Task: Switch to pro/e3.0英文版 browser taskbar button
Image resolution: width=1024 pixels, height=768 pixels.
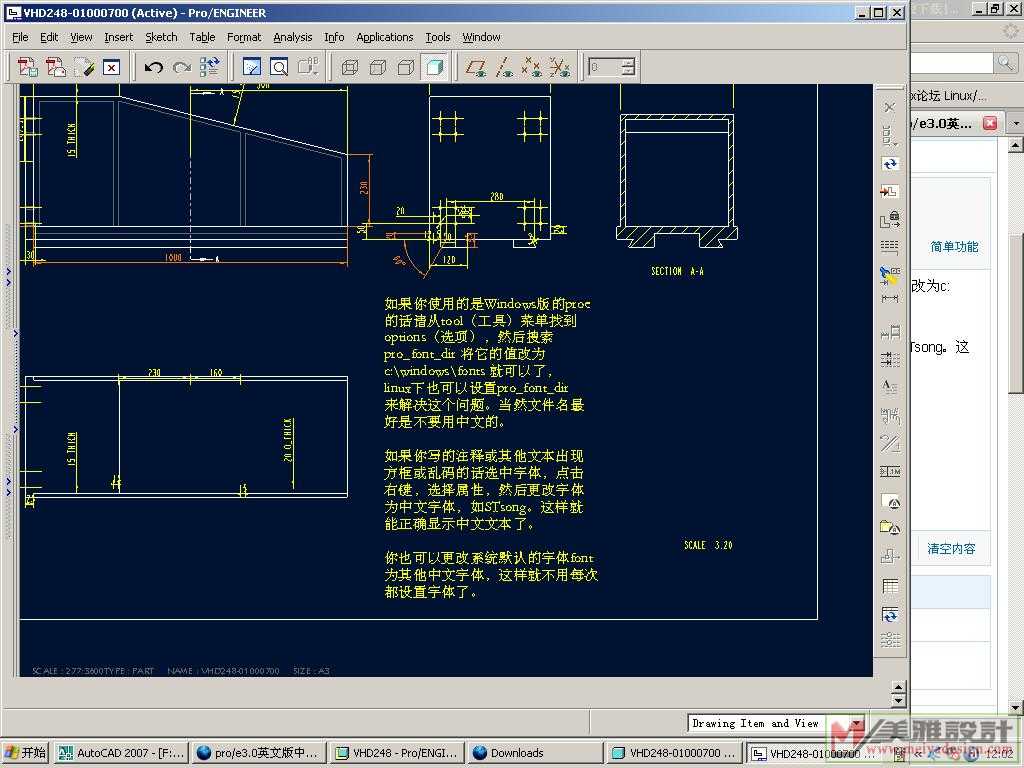Action: pos(258,753)
